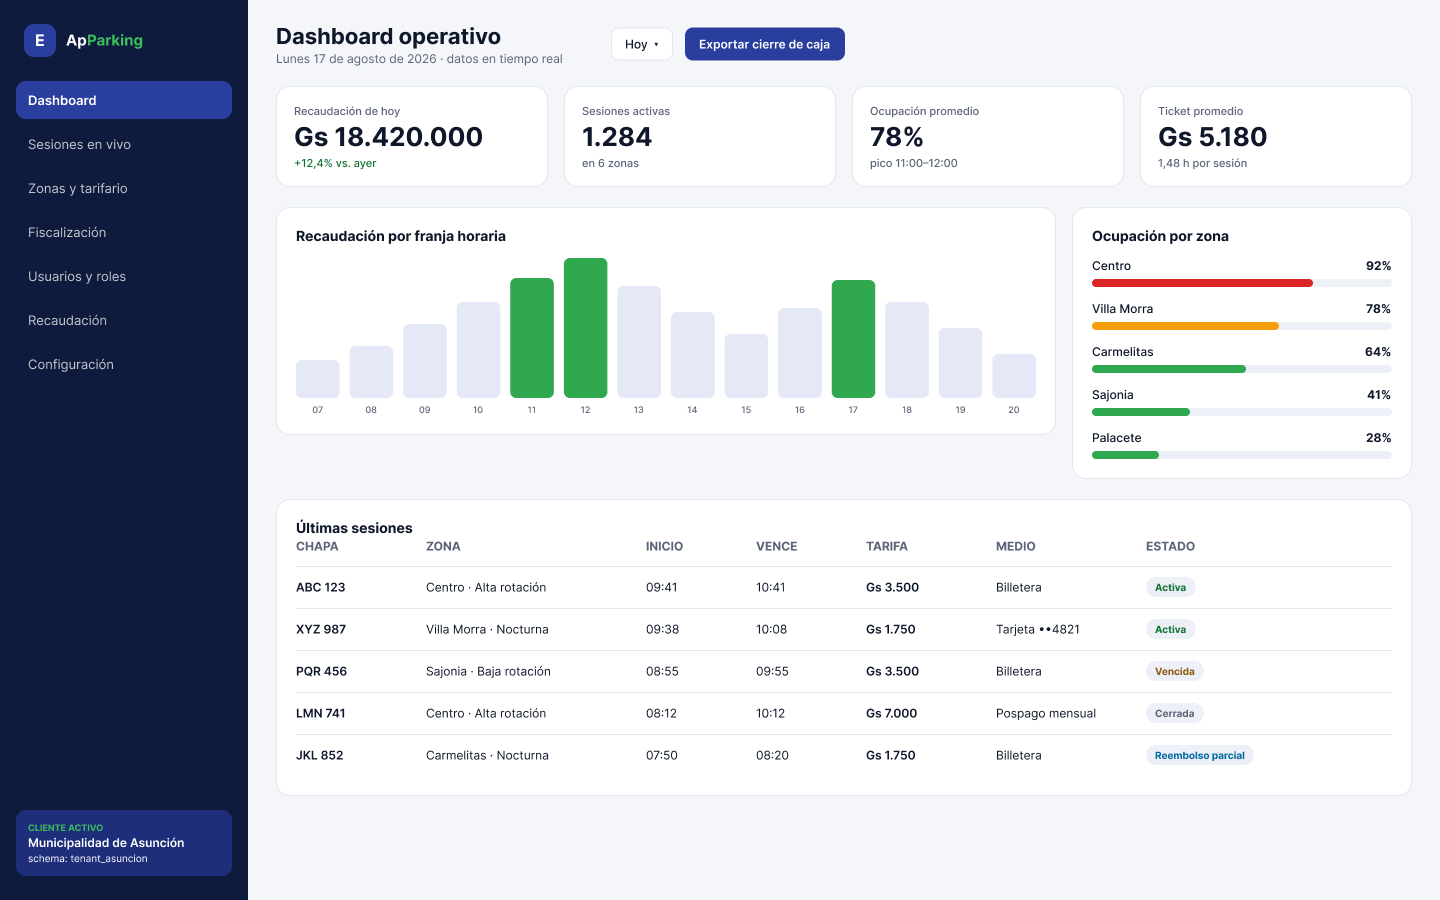Viewport: 1440px width, 900px height.
Task: Open the Fiscalización section
Action: point(124,232)
